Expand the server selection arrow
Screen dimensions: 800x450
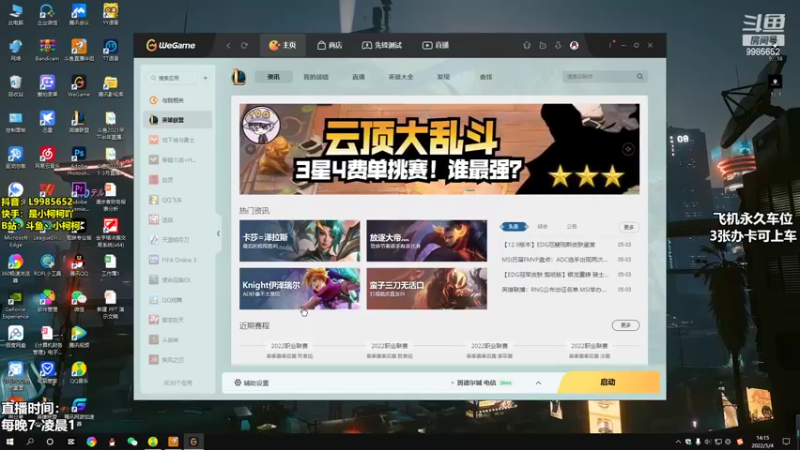point(538,383)
